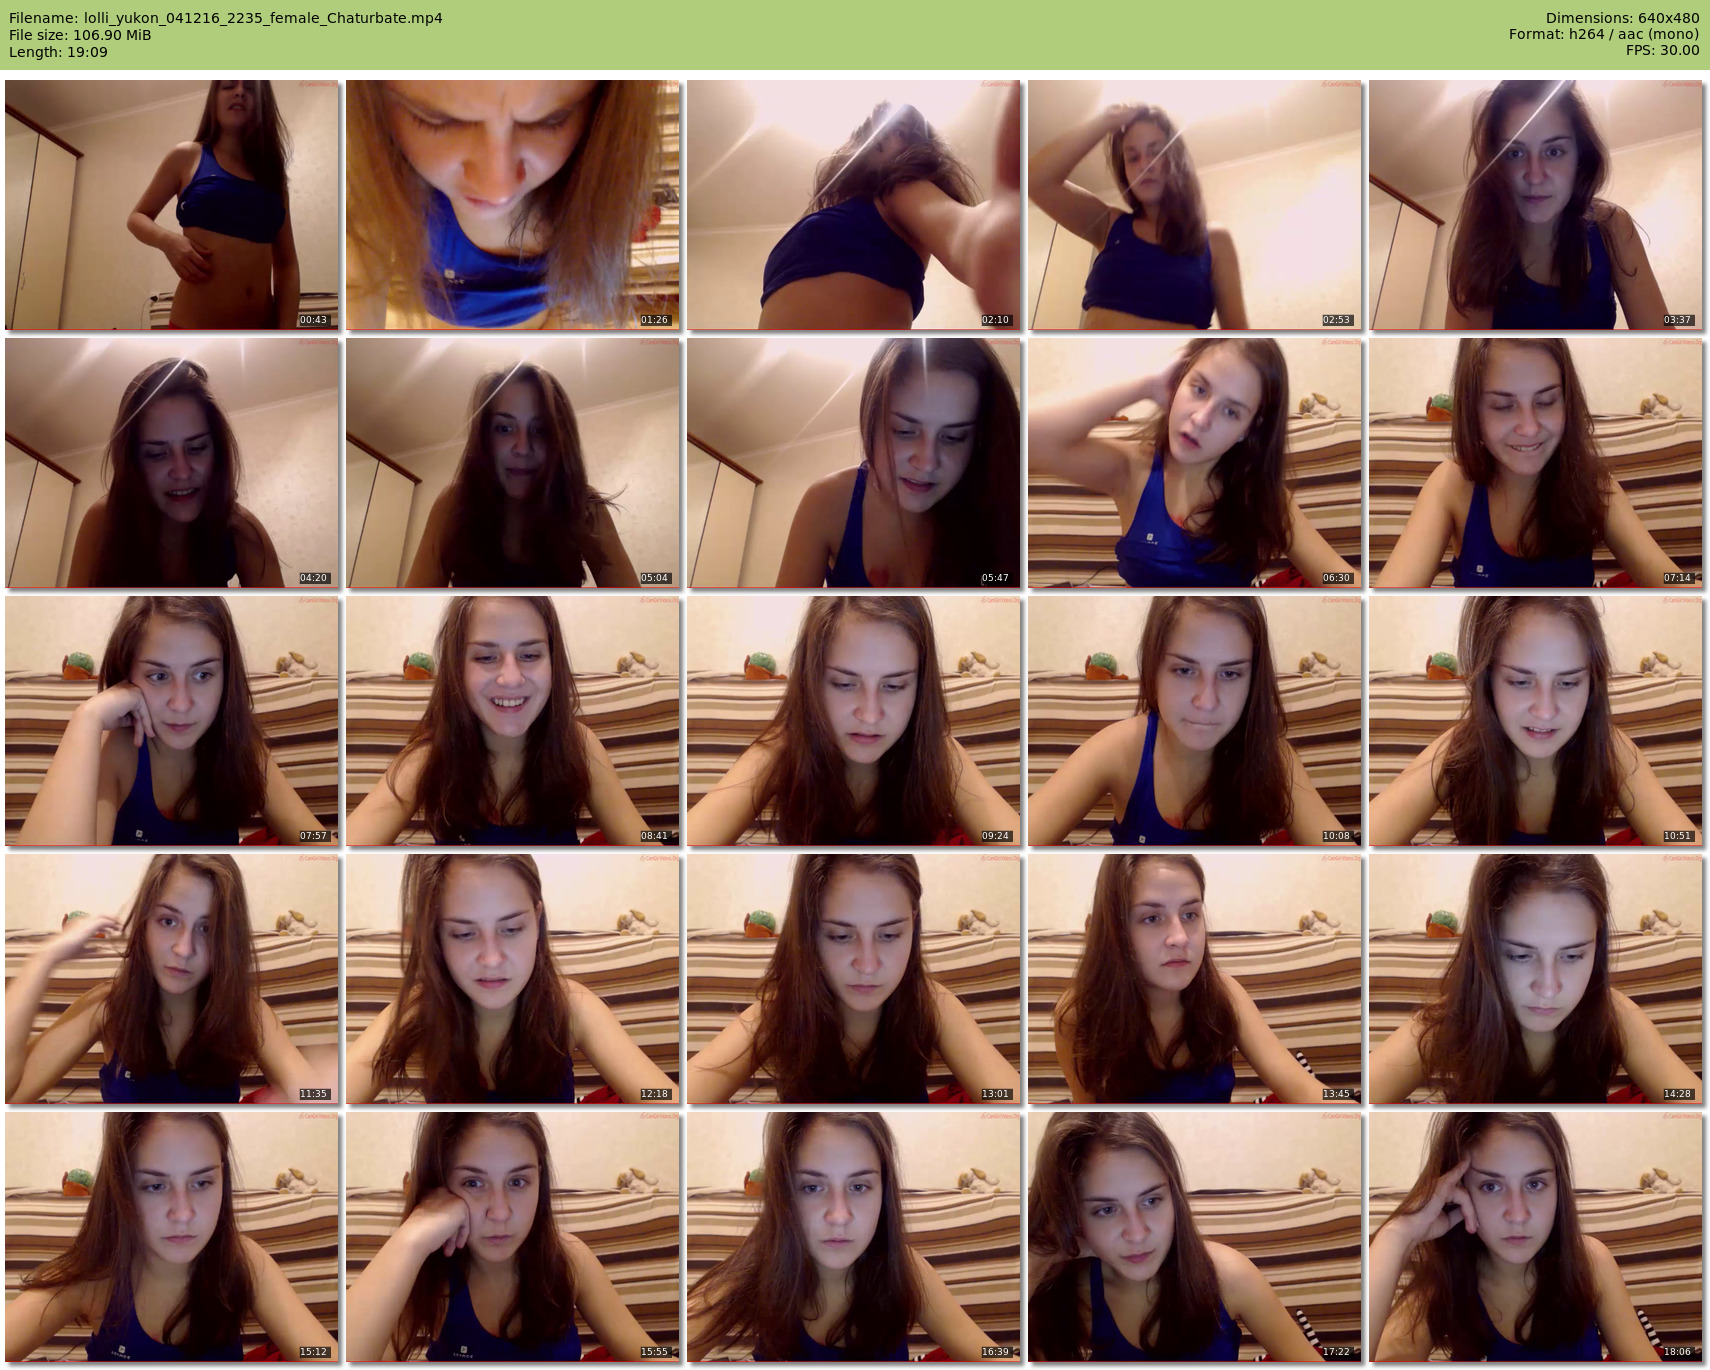Pick the frame marked 17:22
Screen dimensions: 1710x1370
pos(1195,1237)
